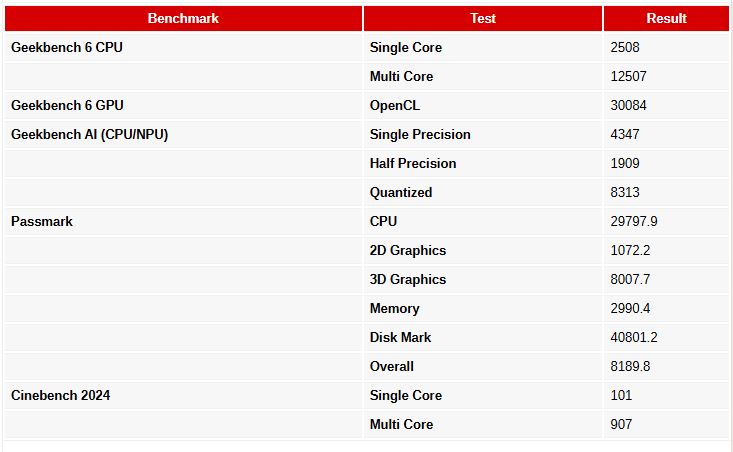Click the Cinebench 2024 benchmark cell
Screen dimensions: 733x452
pos(60,395)
